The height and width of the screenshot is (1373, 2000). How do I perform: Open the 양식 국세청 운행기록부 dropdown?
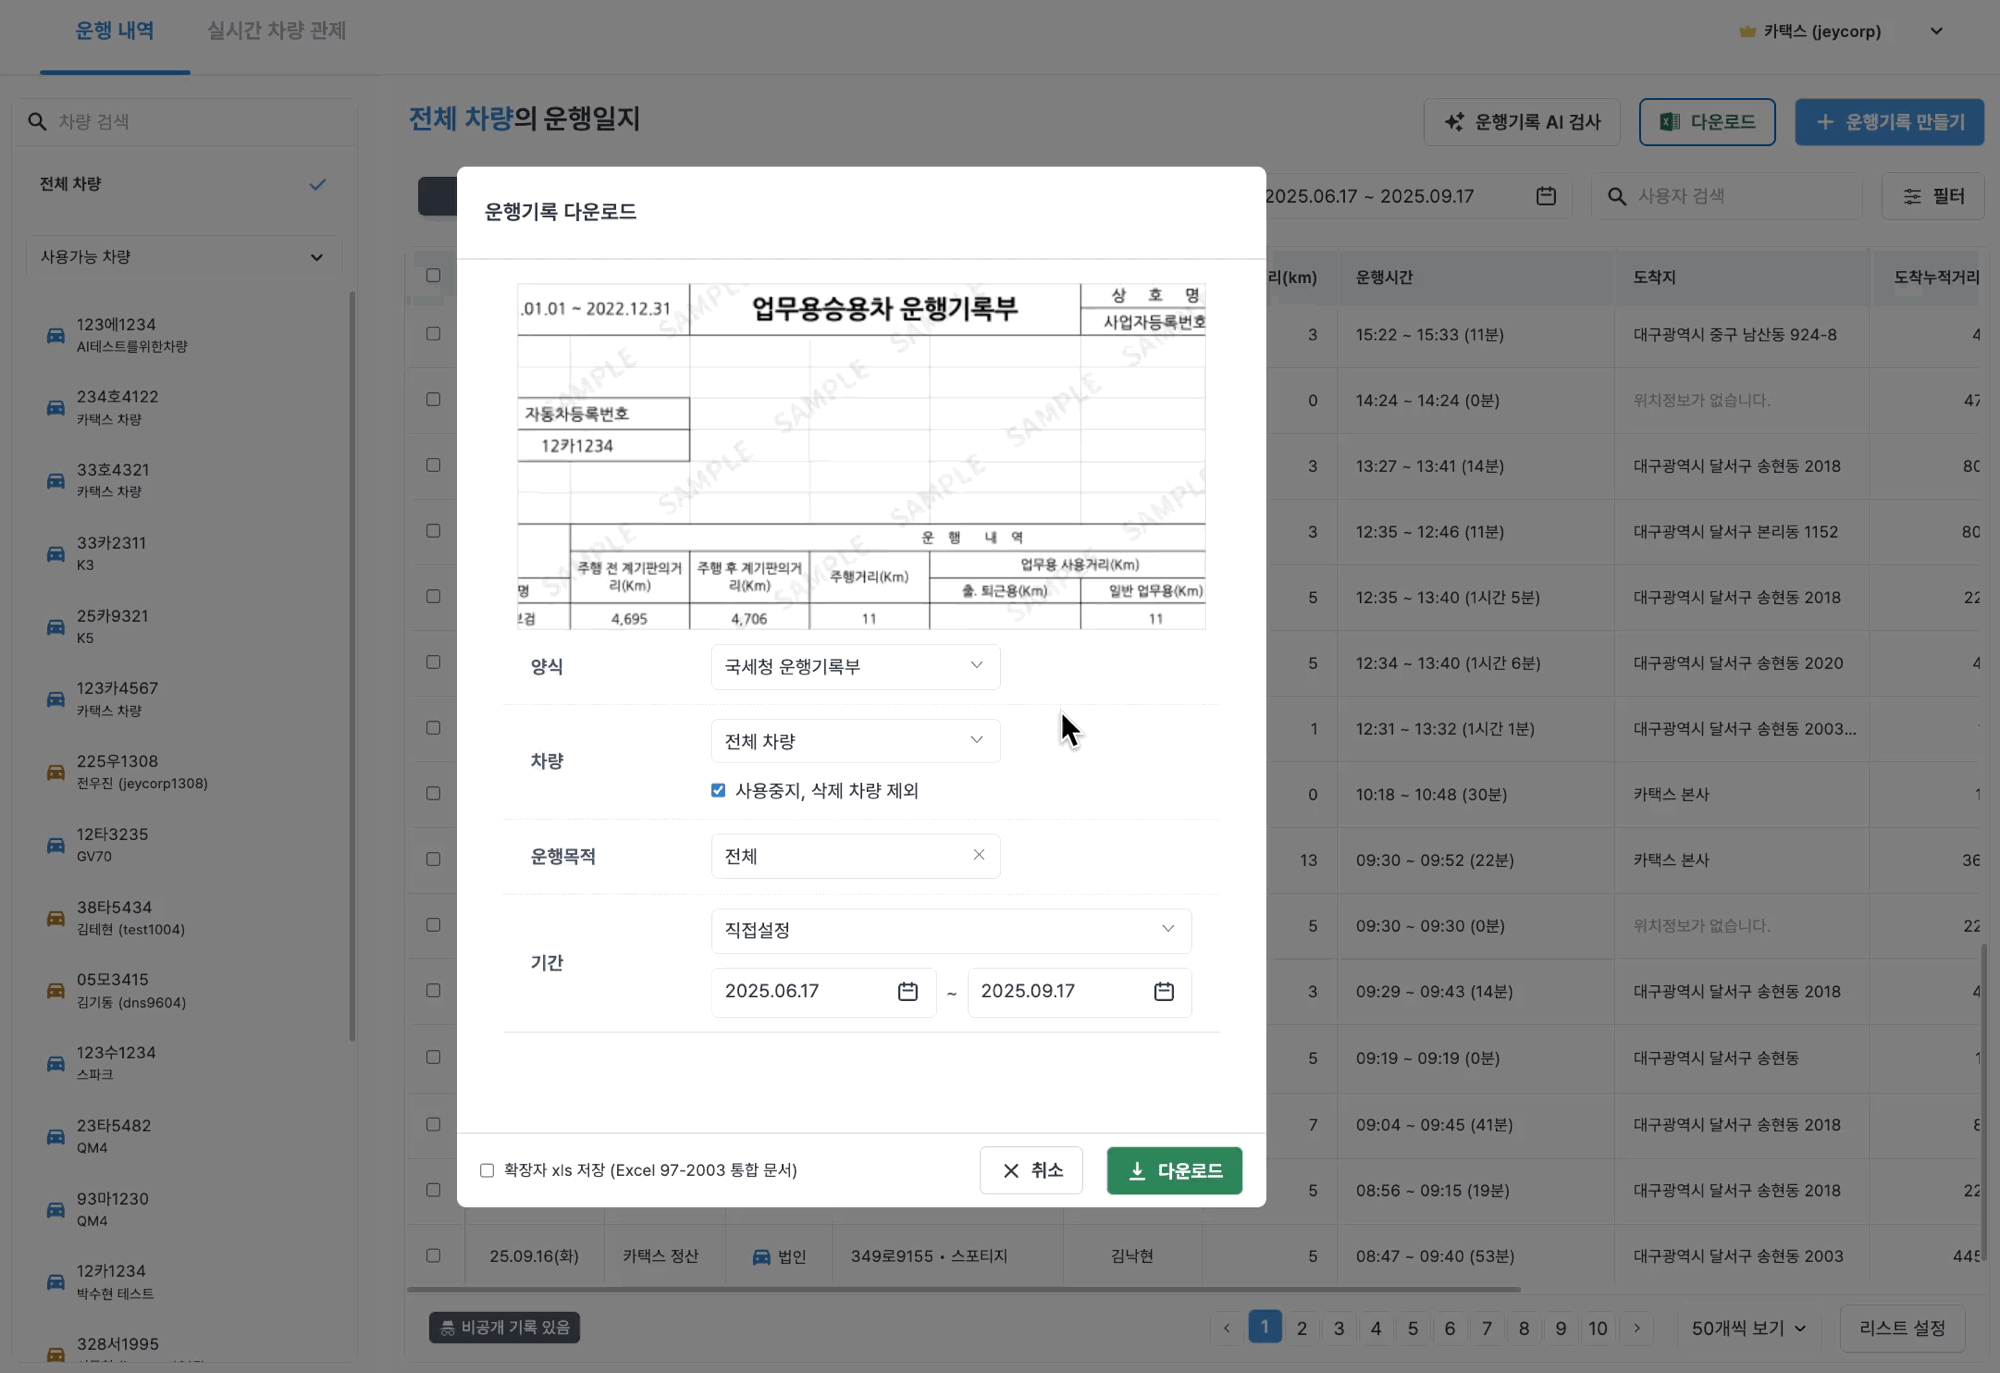click(x=855, y=666)
